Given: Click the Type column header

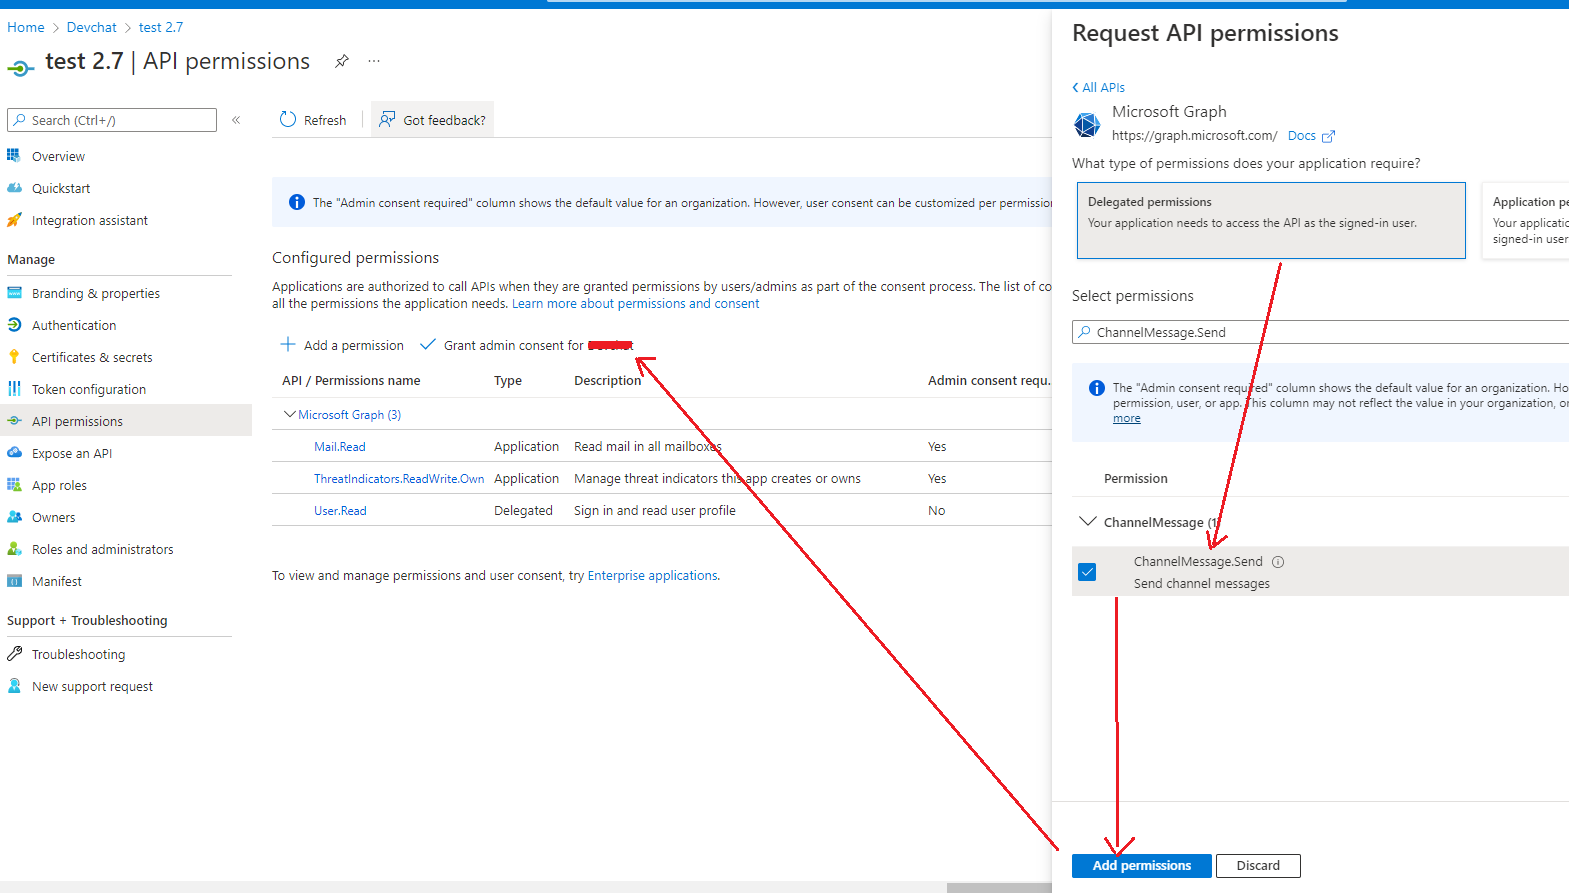Looking at the screenshot, I should (x=508, y=381).
